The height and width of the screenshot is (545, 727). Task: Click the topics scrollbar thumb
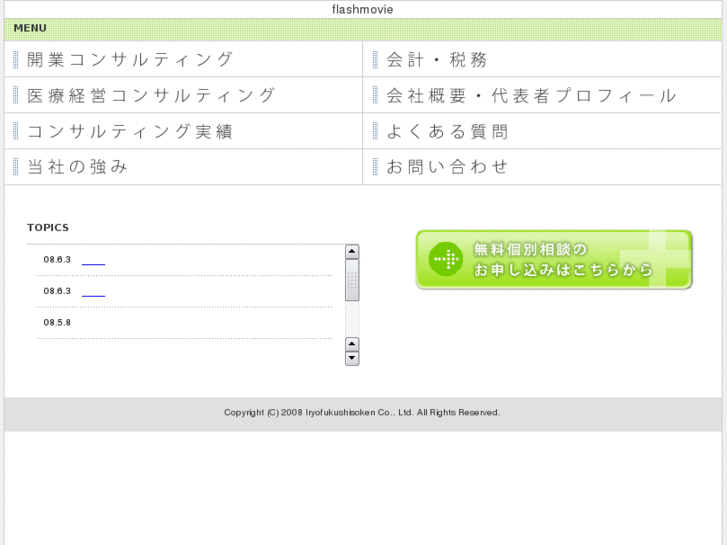(x=352, y=280)
